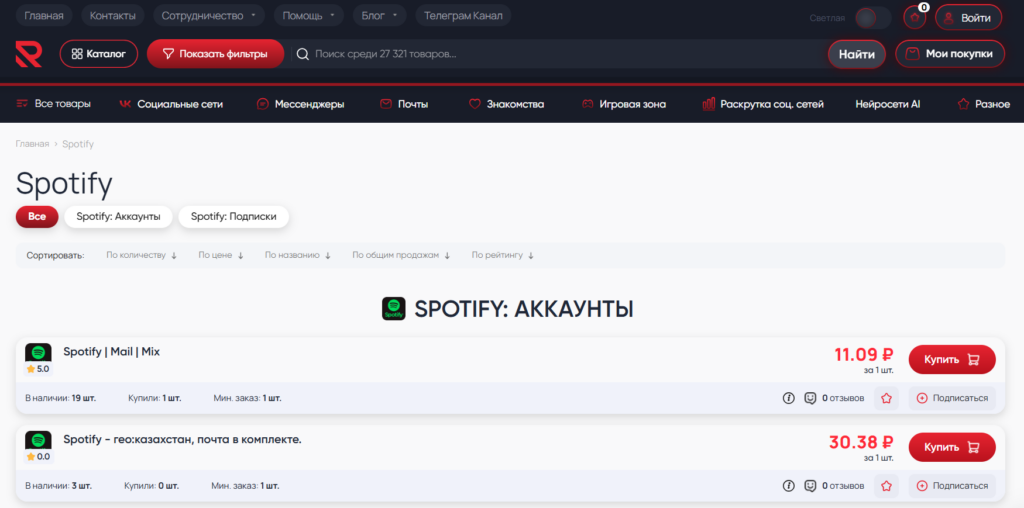Buy казахстан Spotify product with Купить
1024x508 pixels.
tap(952, 447)
